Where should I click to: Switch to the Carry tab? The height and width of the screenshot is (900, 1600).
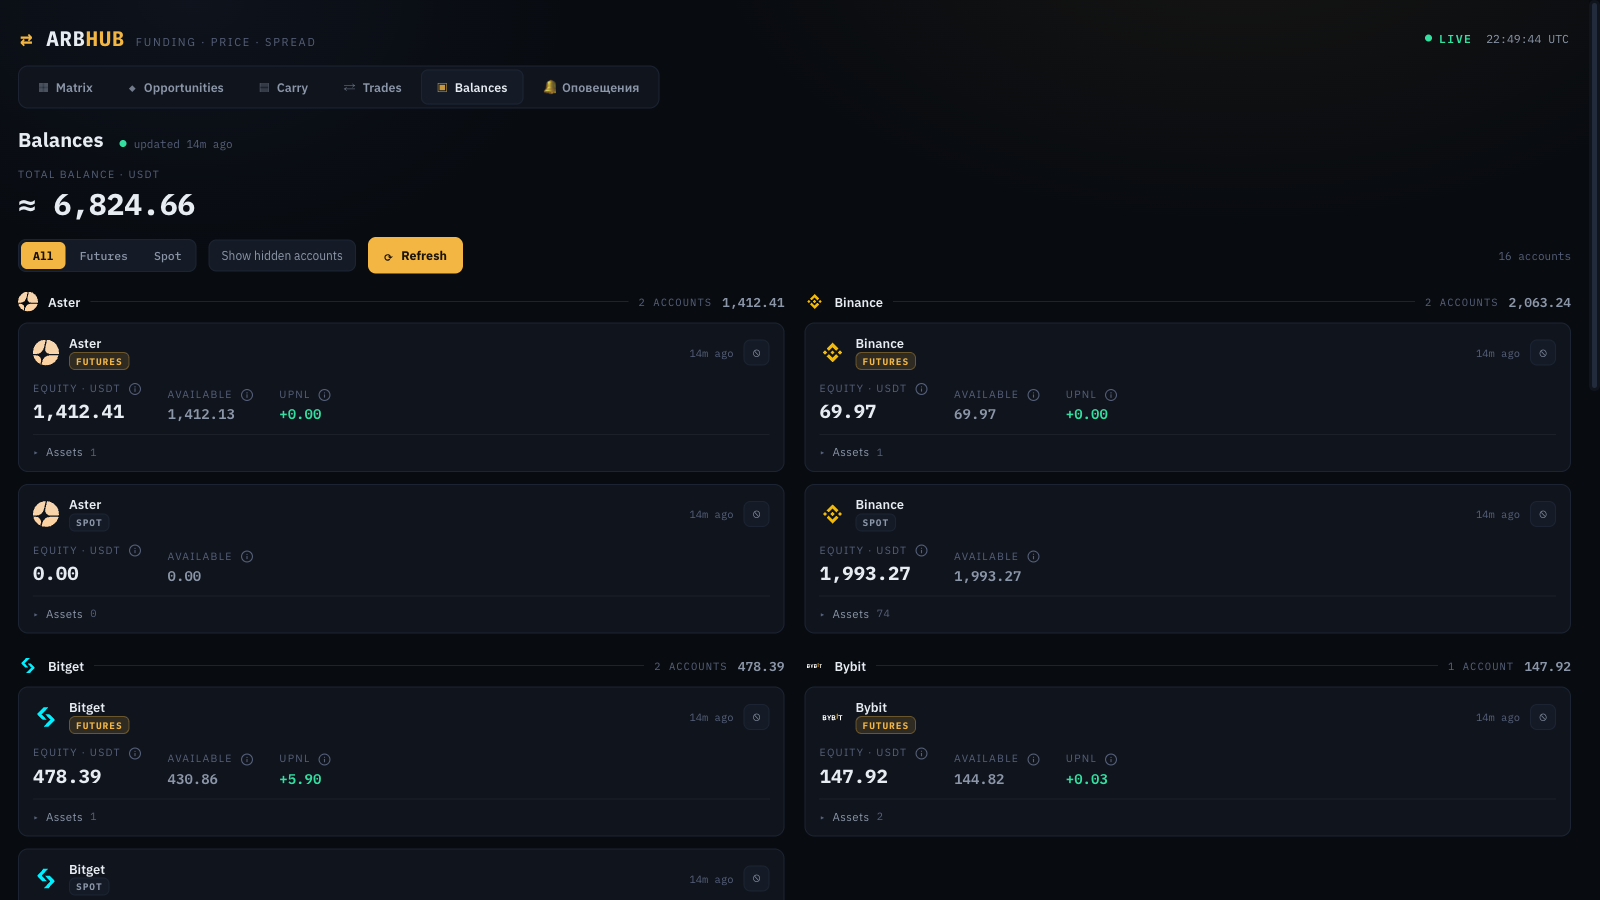point(284,88)
